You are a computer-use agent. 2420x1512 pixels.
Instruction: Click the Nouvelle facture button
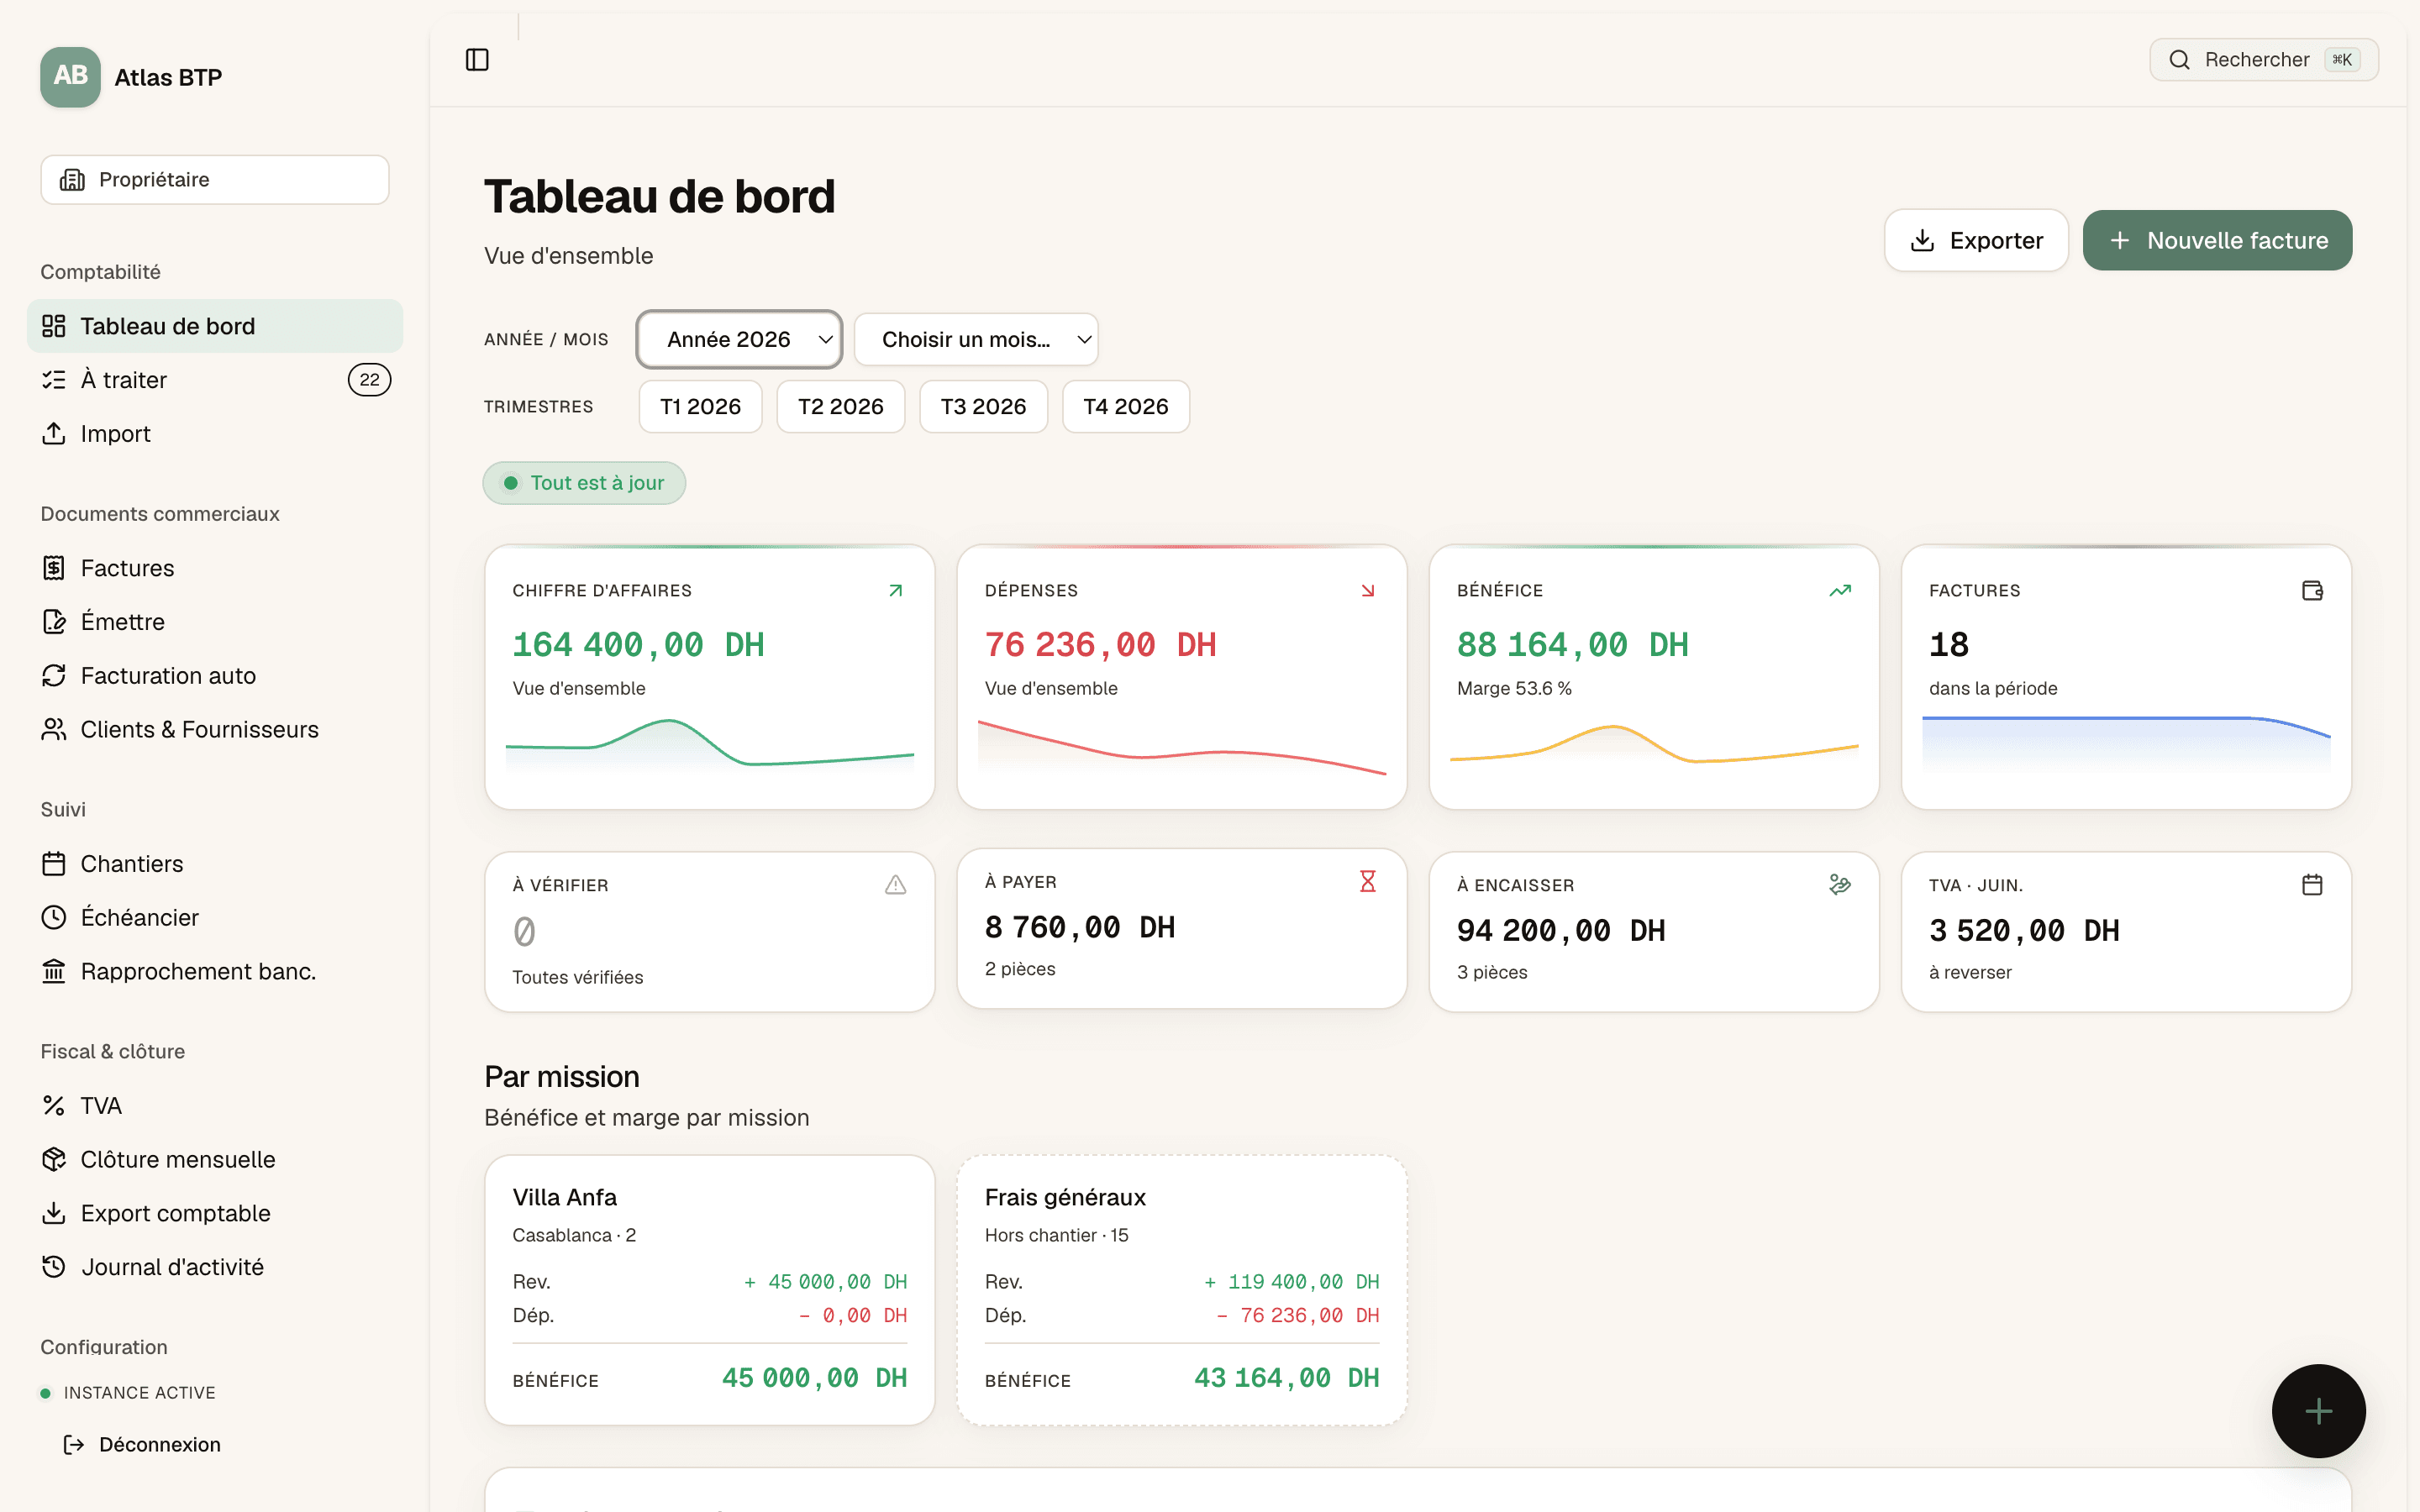coord(2217,240)
